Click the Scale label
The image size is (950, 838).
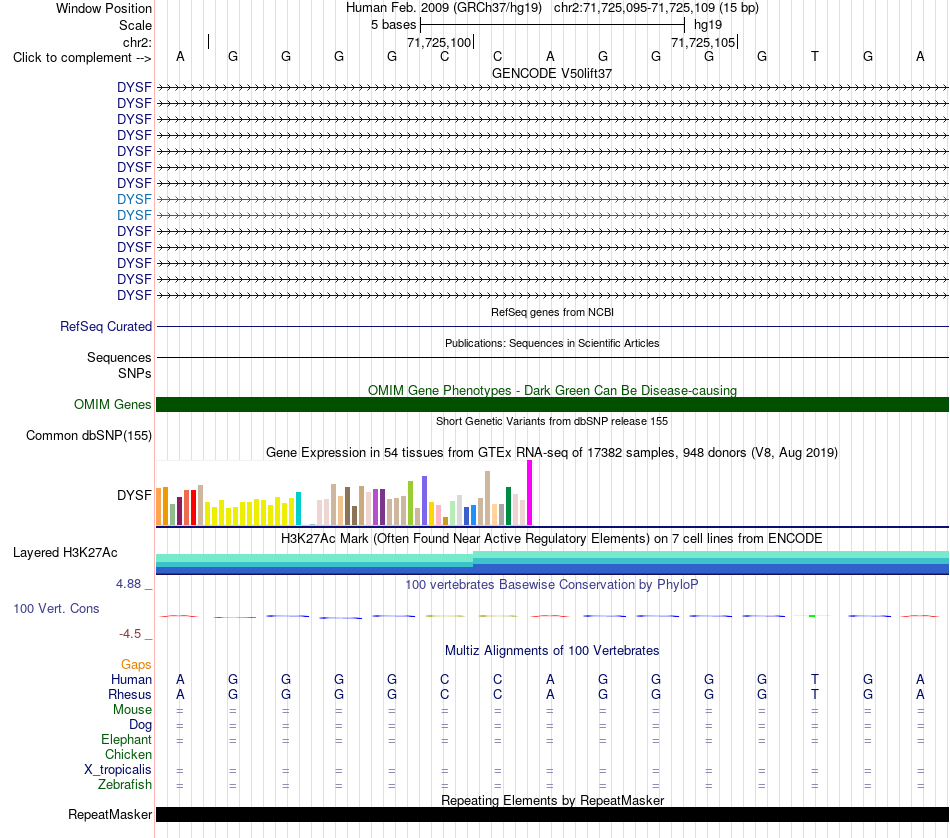click(135, 25)
